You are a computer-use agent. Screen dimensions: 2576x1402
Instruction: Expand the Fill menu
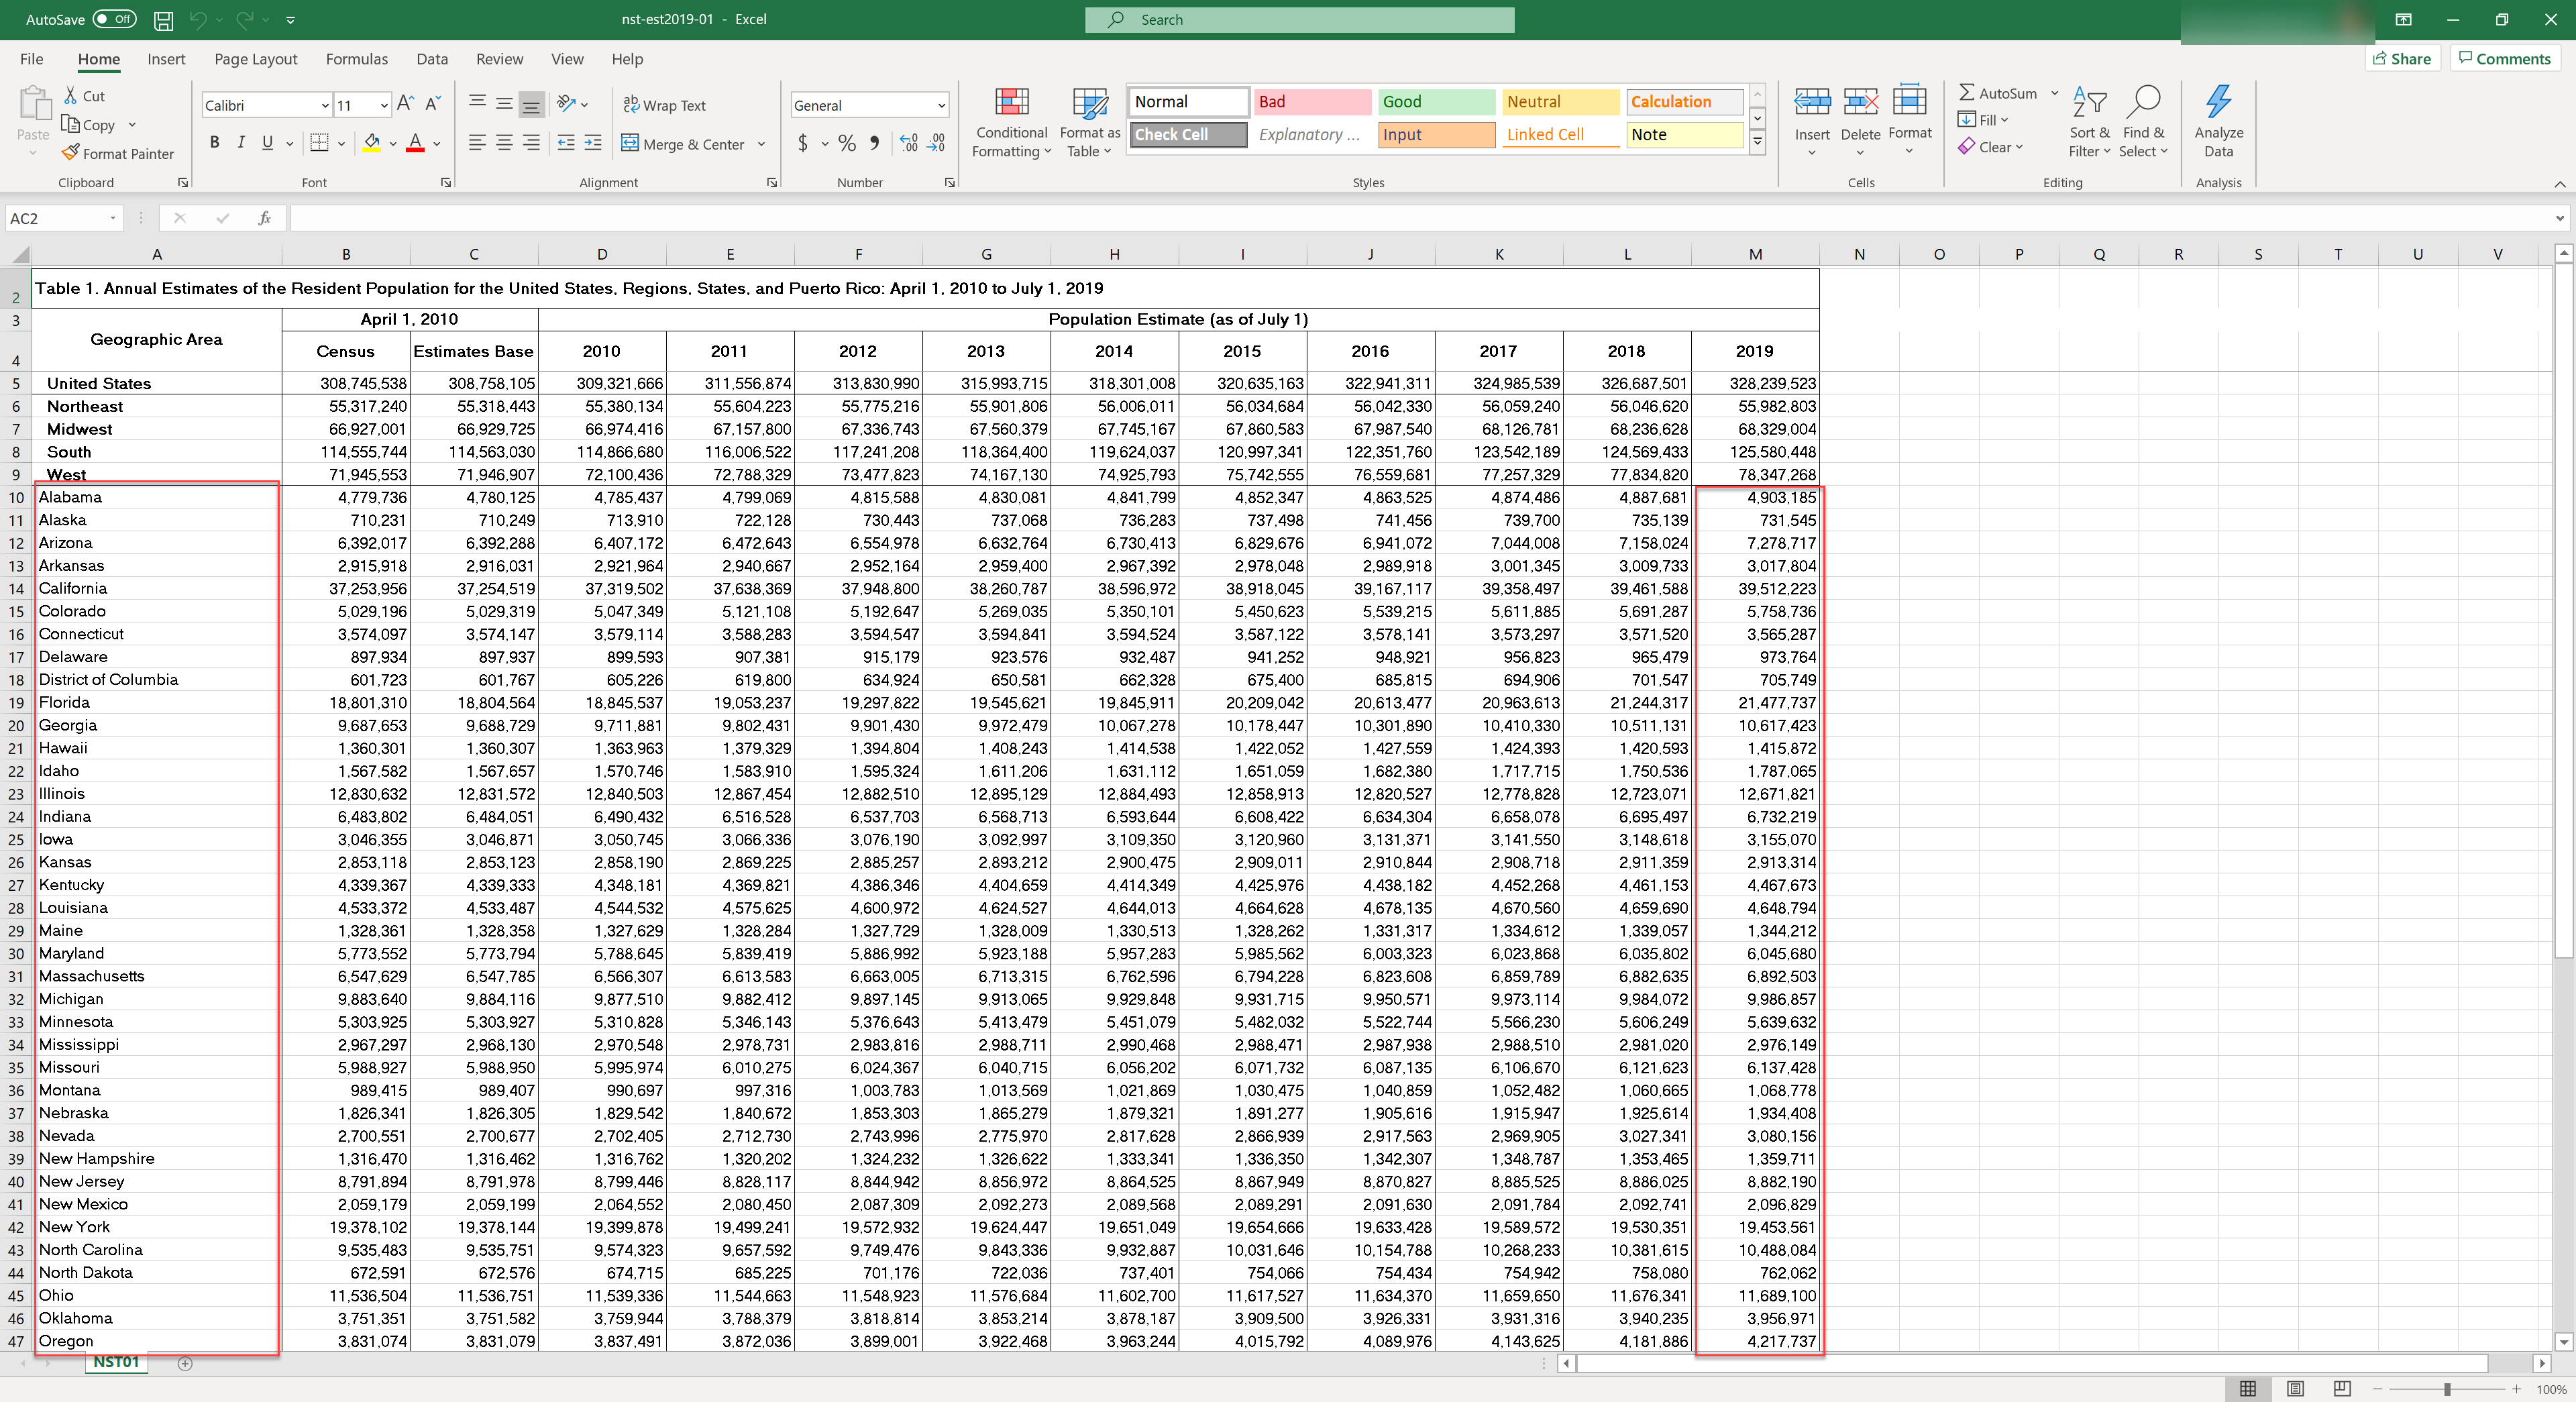1983,120
